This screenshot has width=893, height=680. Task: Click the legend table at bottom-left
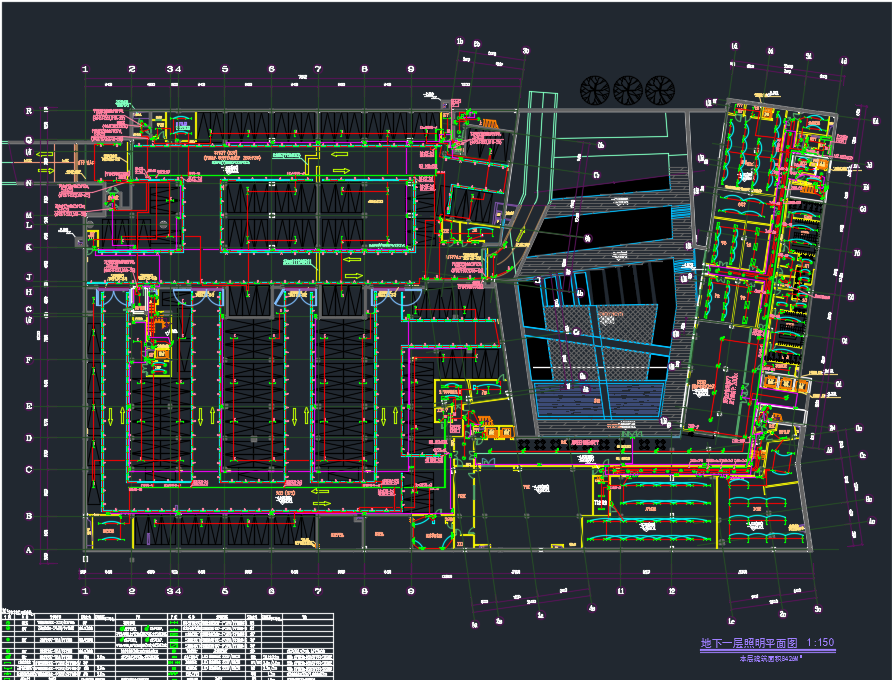(167, 645)
